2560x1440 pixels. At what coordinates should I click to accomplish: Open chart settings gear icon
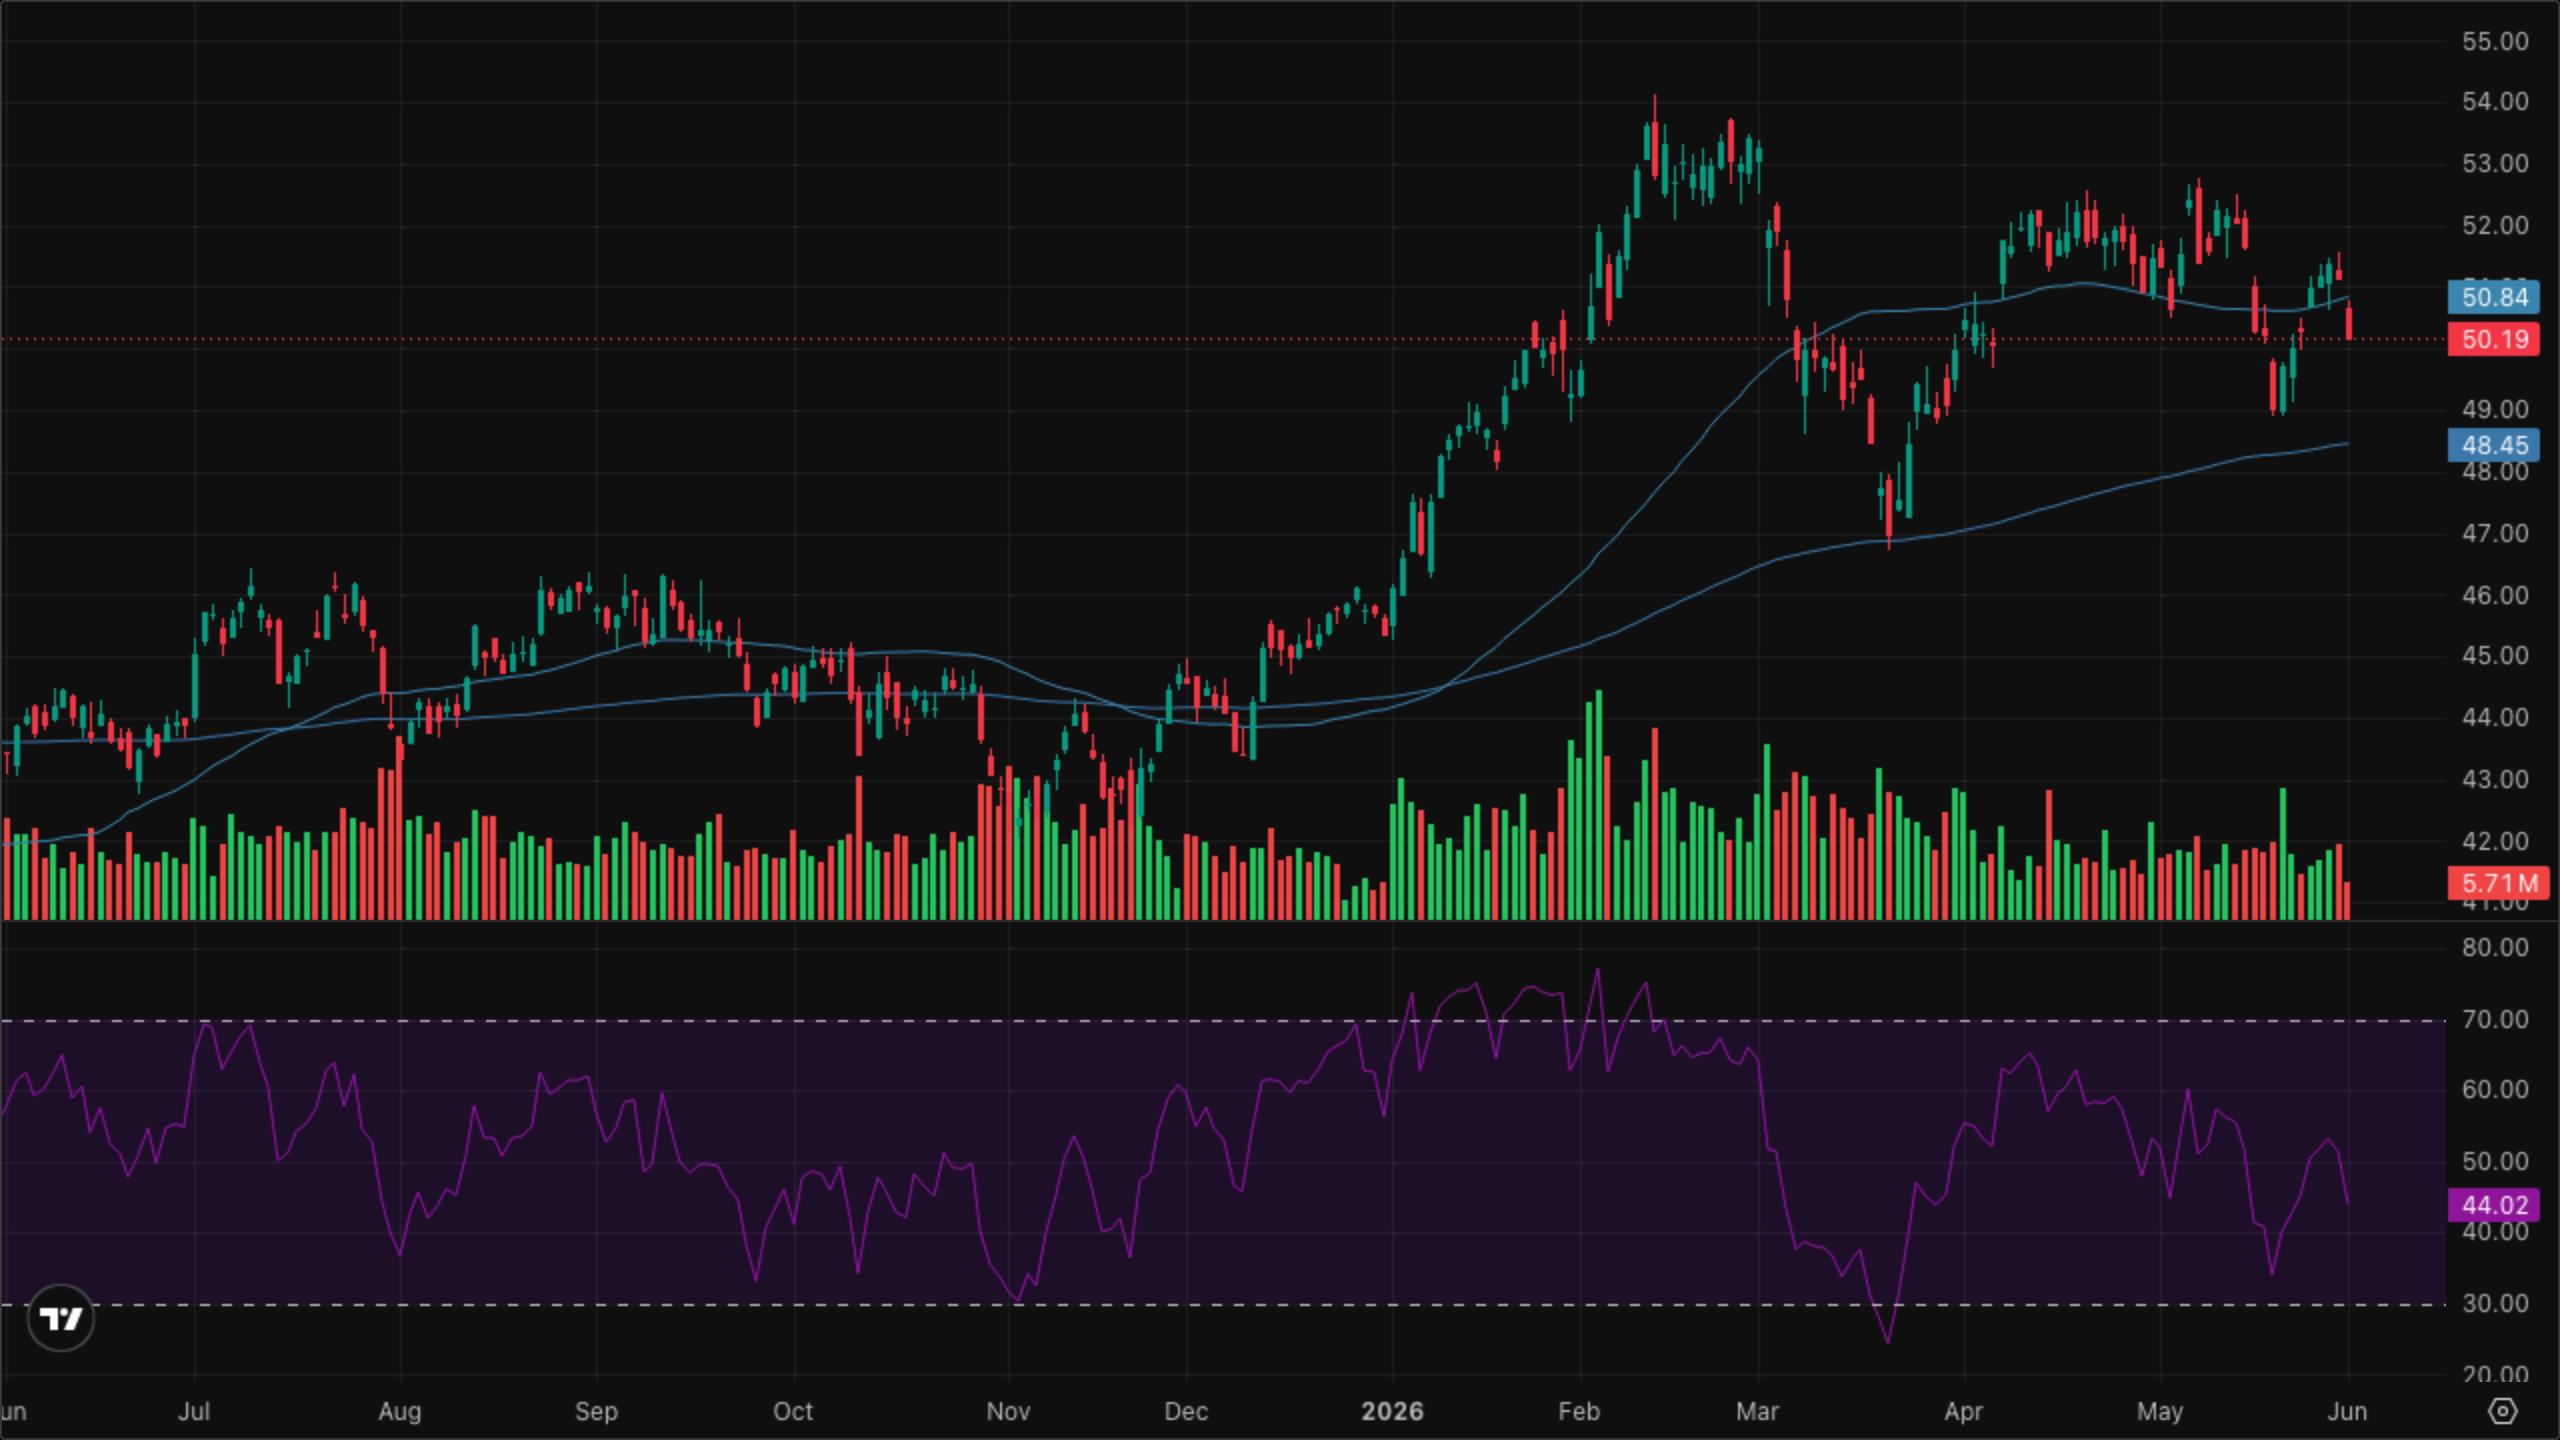(2502, 1411)
